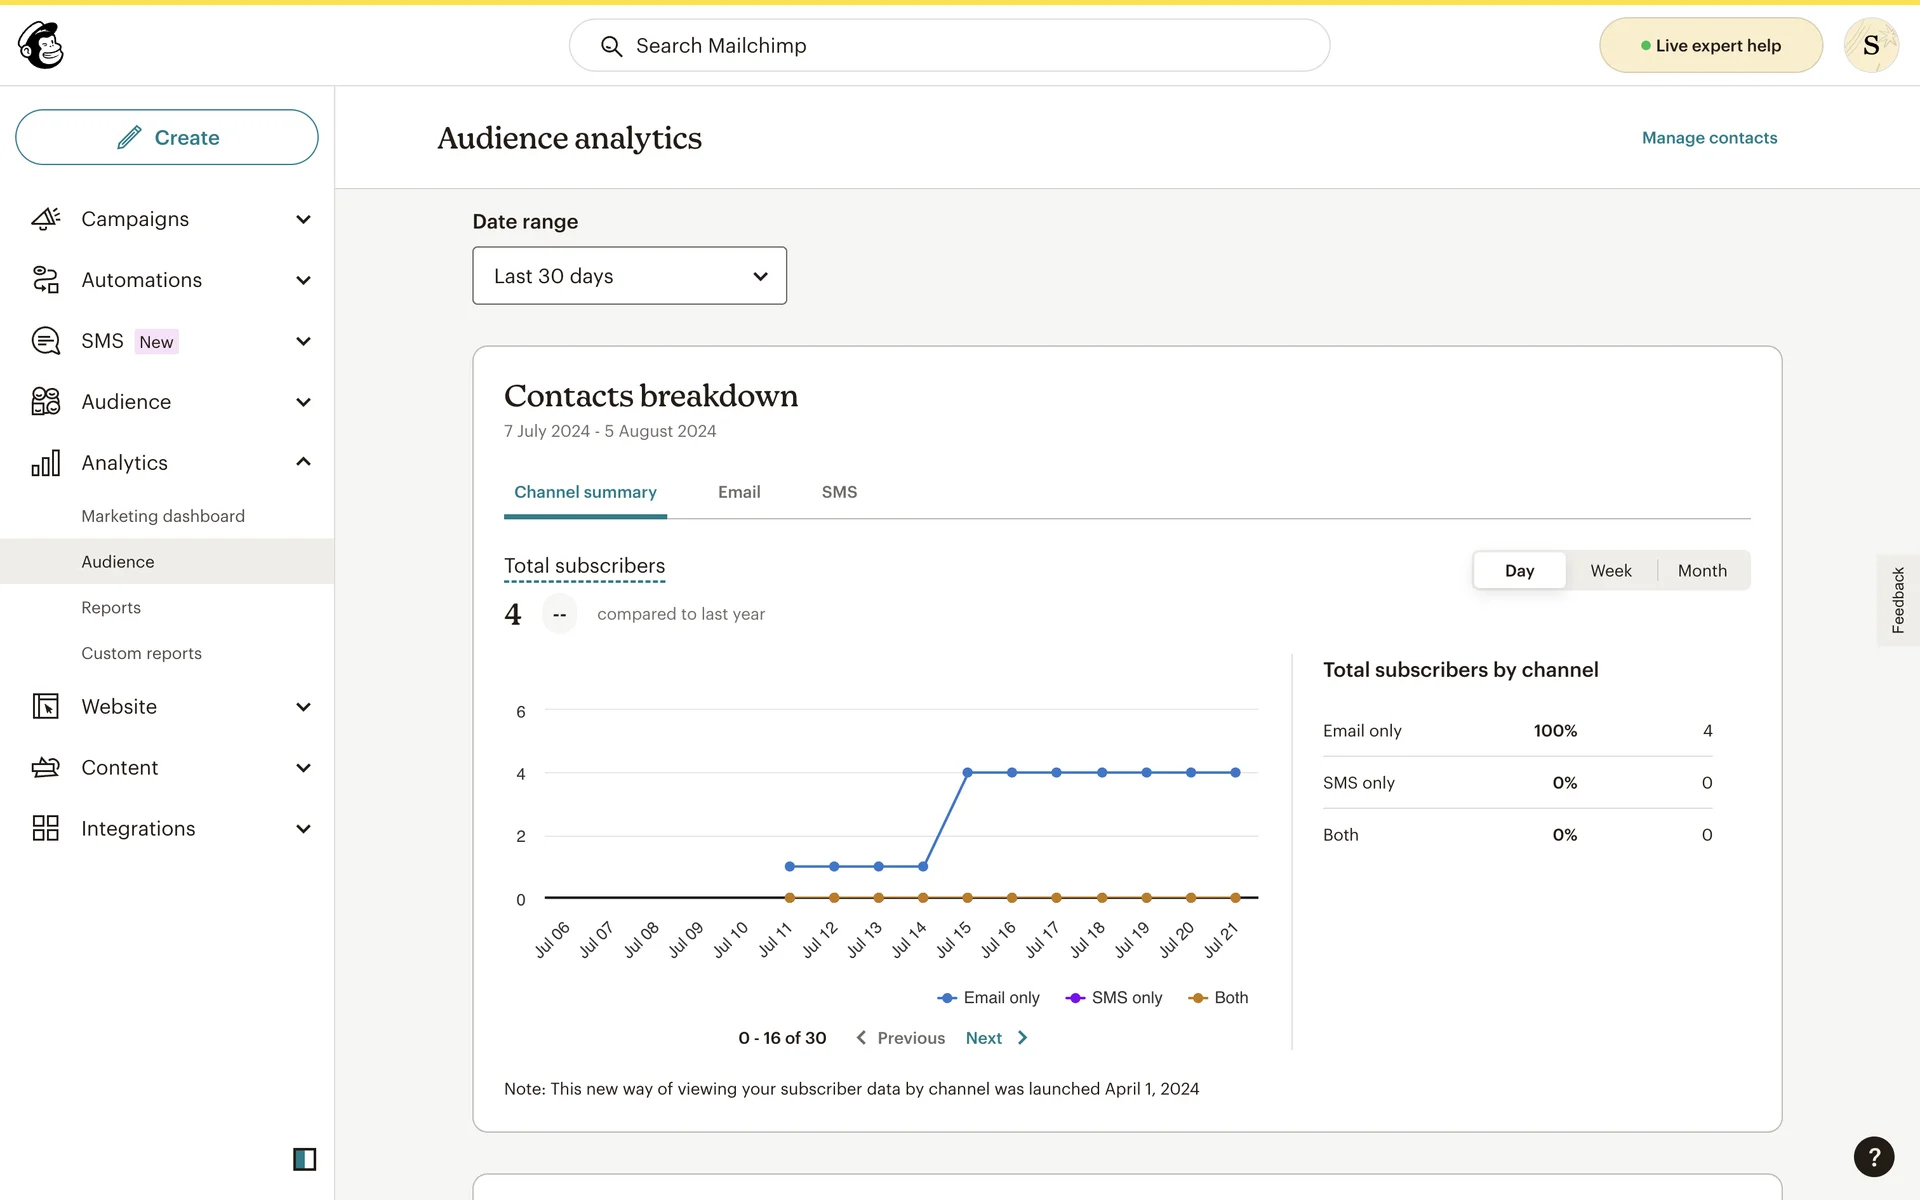
Task: Expand the Audience menu chevron
Action: tap(304, 402)
